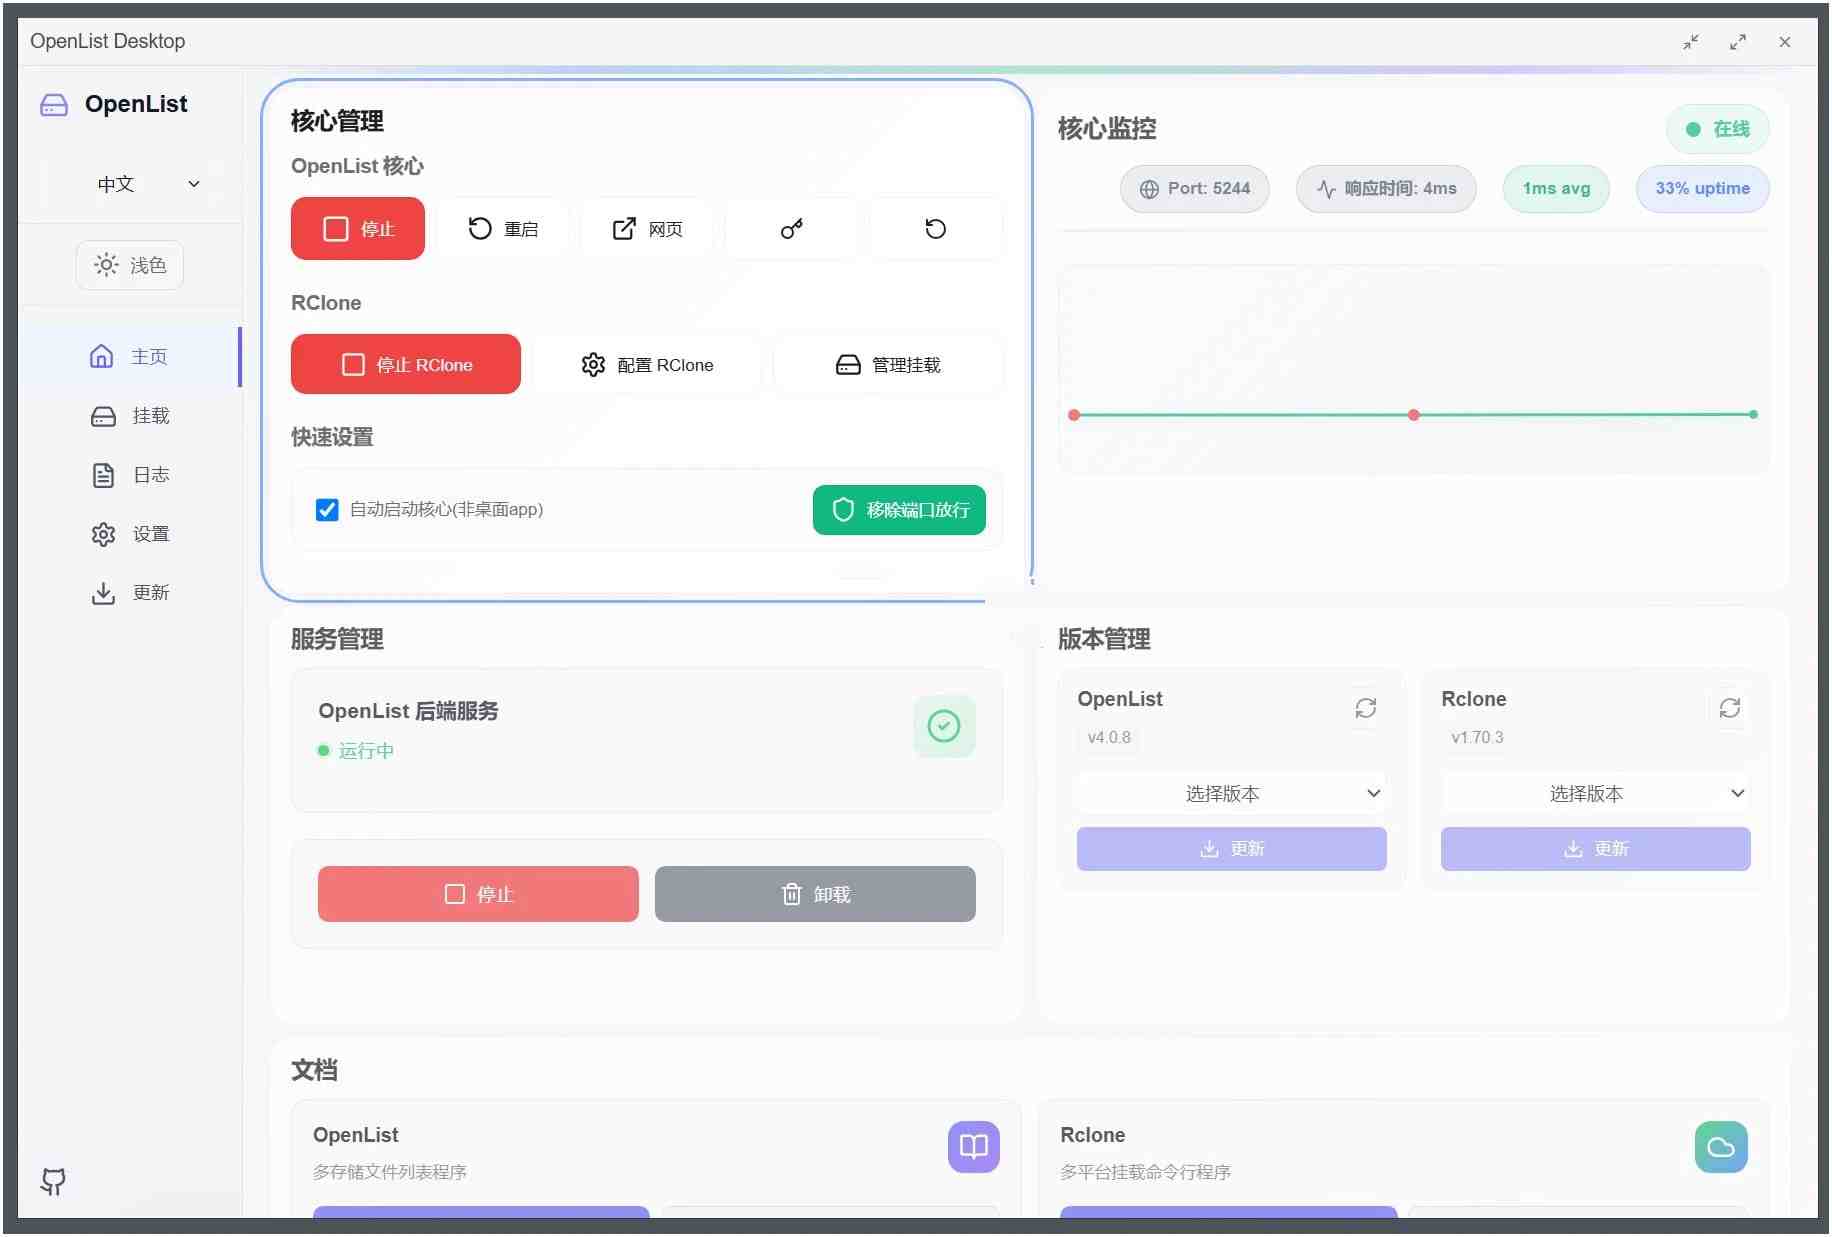Viewport: 1832px width, 1237px height.
Task: Click the refresh icon beside OpenList version
Action: 1366,708
